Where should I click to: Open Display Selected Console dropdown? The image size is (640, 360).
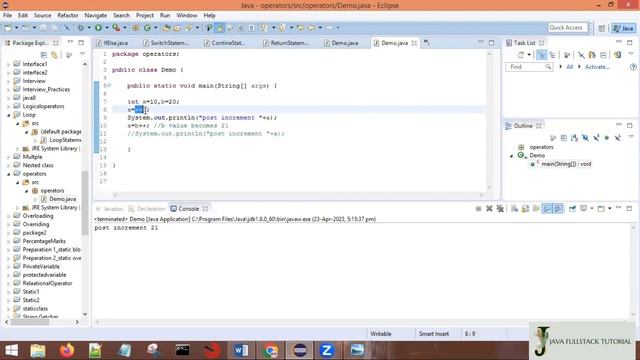591,209
